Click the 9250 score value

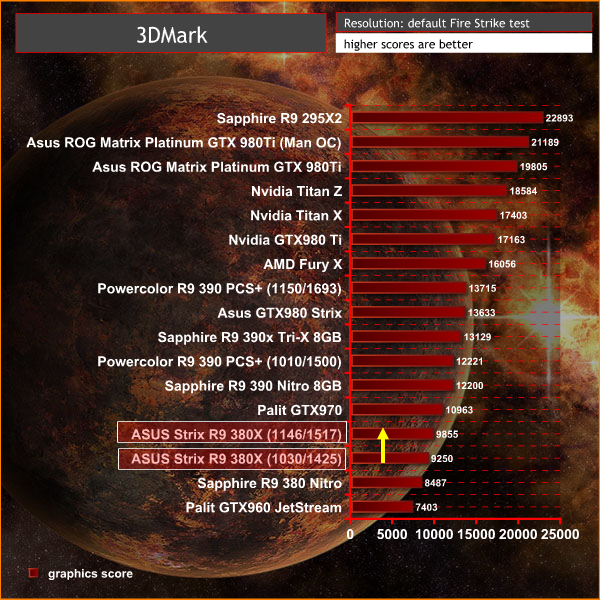[442, 459]
